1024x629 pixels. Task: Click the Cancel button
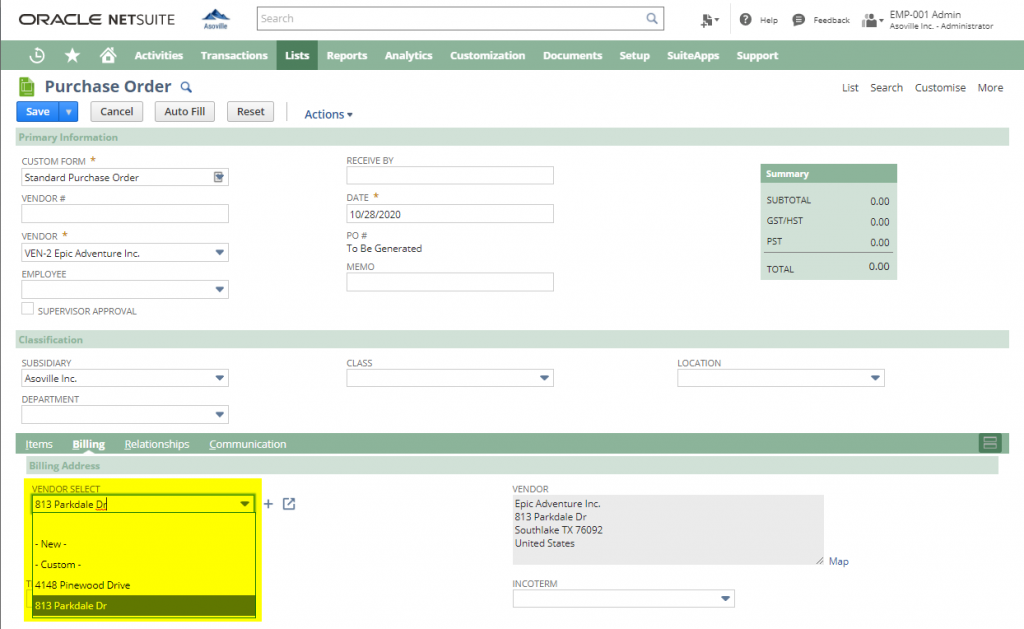[x=116, y=112]
